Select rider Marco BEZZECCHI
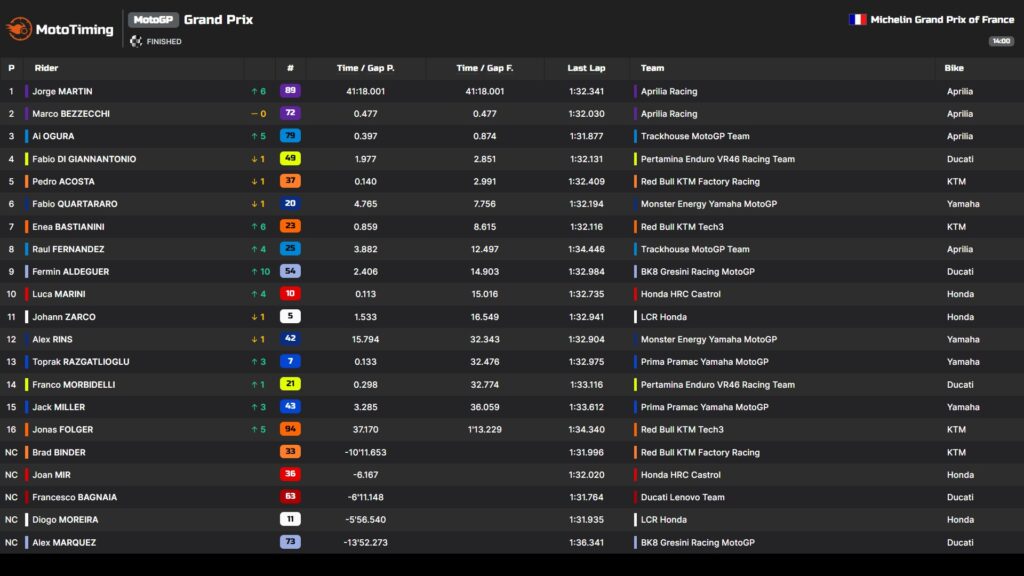1024x576 pixels. click(71, 114)
